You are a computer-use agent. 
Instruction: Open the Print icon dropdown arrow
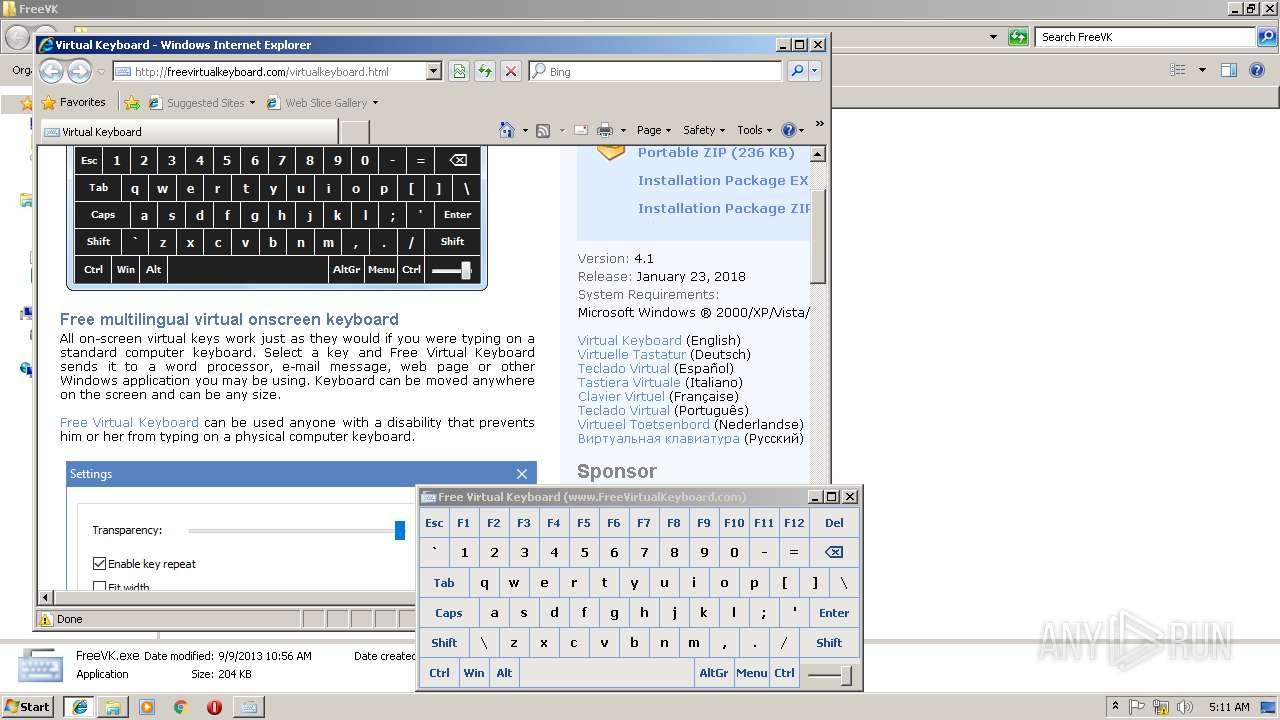coord(623,130)
